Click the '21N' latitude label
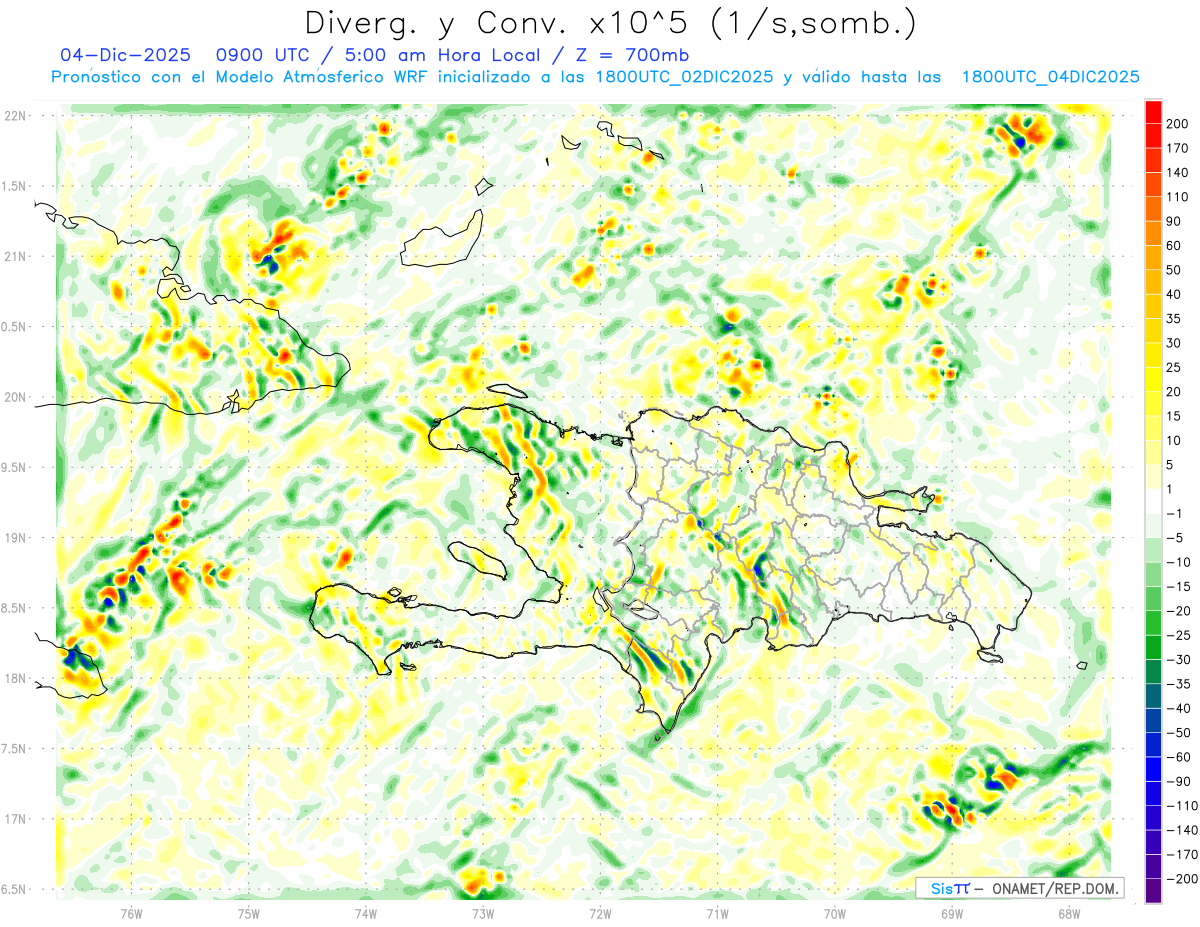The width and height of the screenshot is (1200, 927). point(15,256)
